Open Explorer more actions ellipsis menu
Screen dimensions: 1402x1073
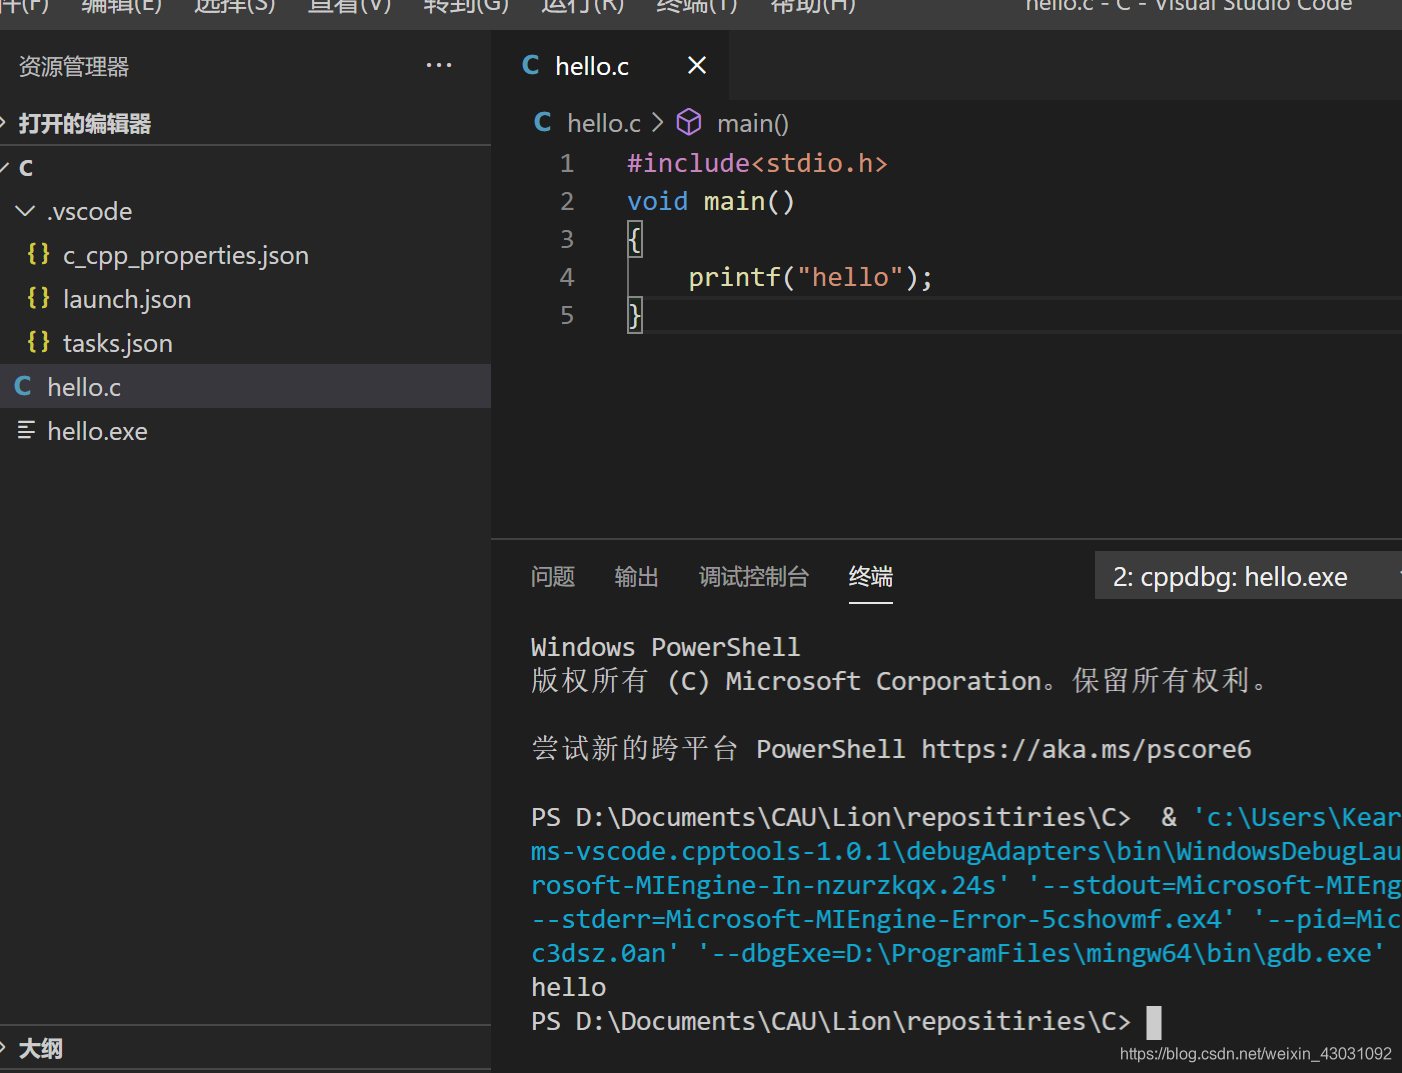pyautogui.click(x=439, y=66)
